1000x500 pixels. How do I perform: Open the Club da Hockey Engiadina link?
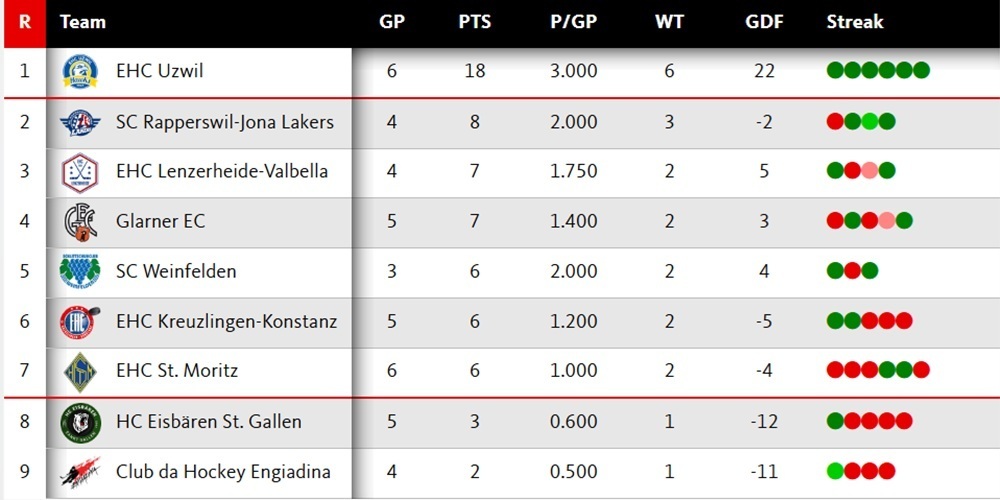pos(223,471)
